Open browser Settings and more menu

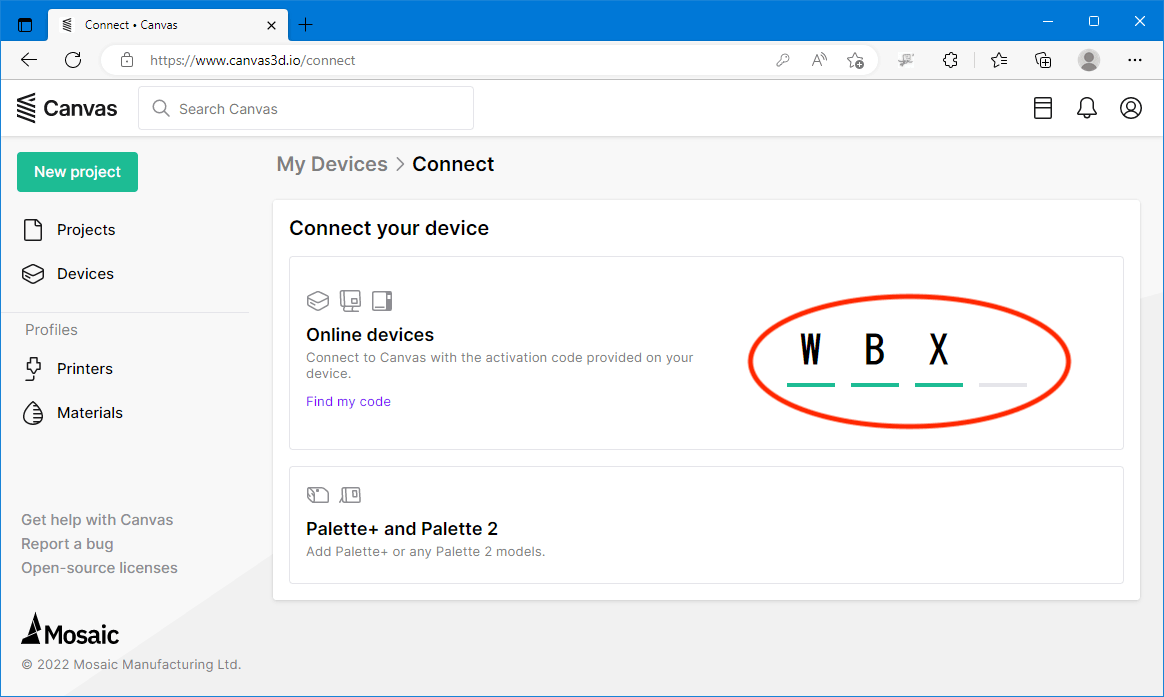click(x=1134, y=60)
